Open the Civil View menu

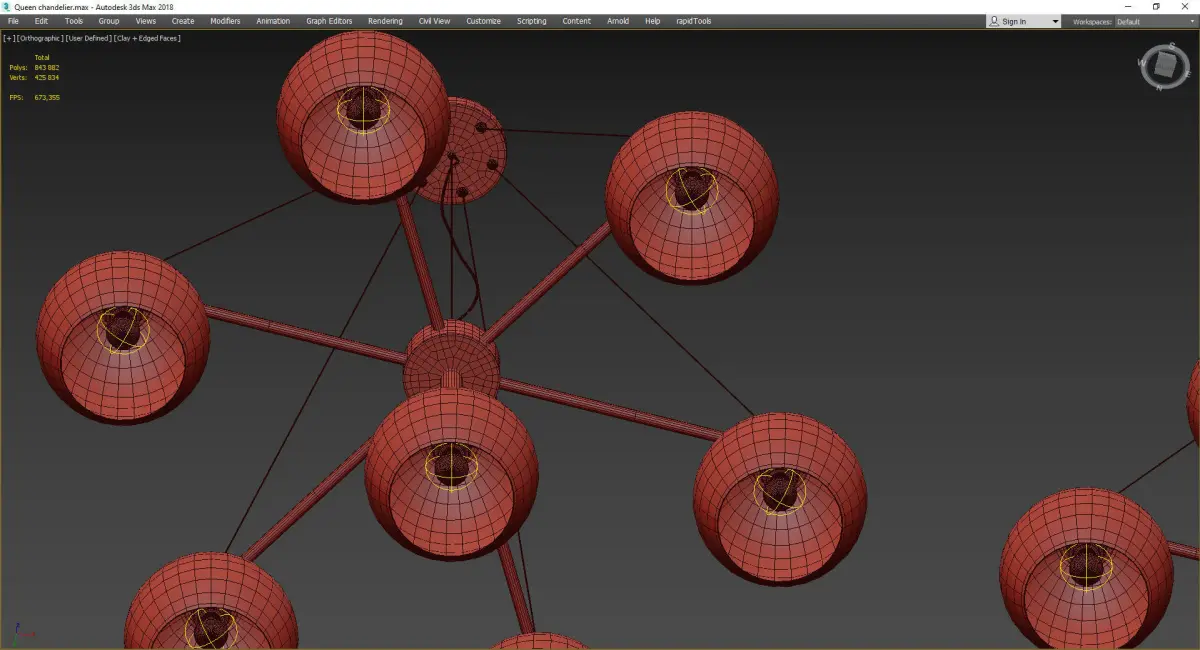(434, 21)
